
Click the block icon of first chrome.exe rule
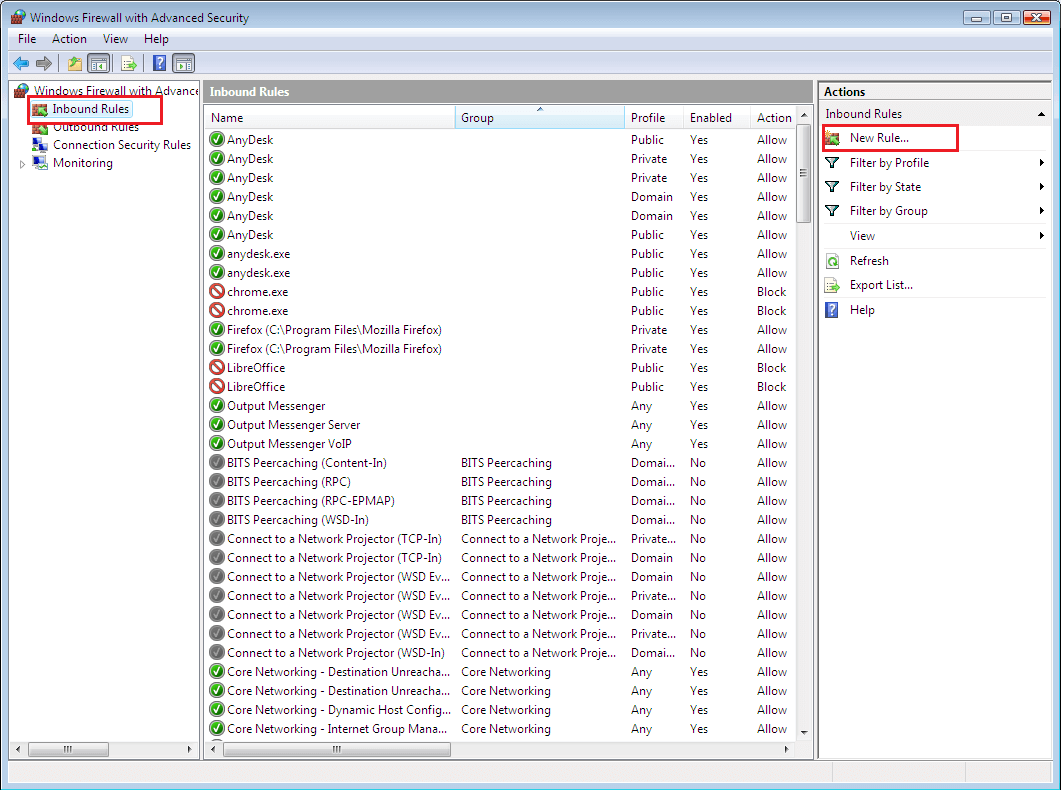point(217,292)
